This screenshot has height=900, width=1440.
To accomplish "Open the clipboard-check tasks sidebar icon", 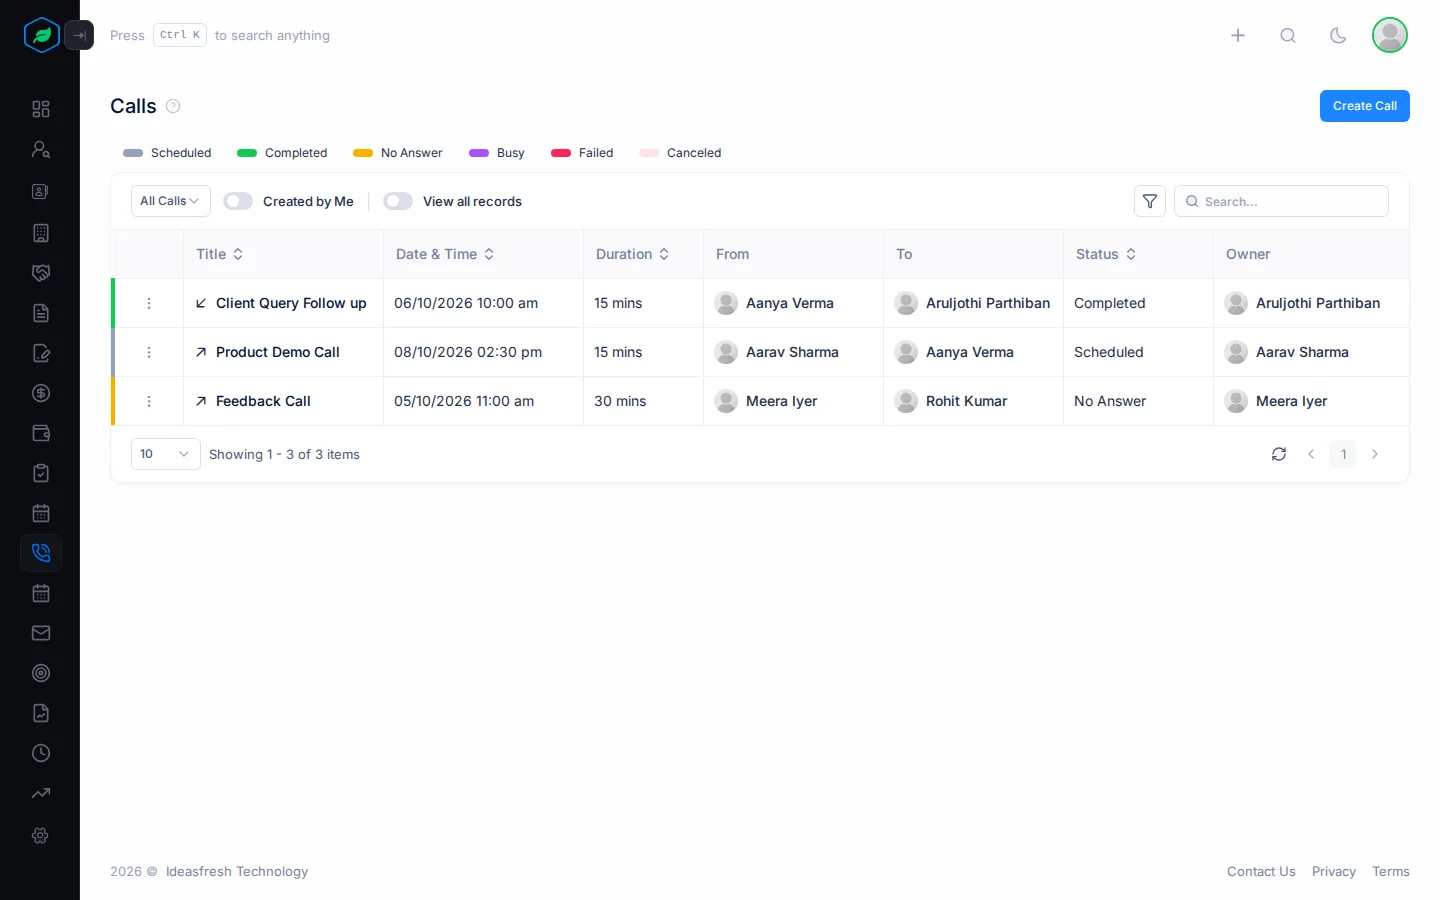I will pyautogui.click(x=41, y=473).
